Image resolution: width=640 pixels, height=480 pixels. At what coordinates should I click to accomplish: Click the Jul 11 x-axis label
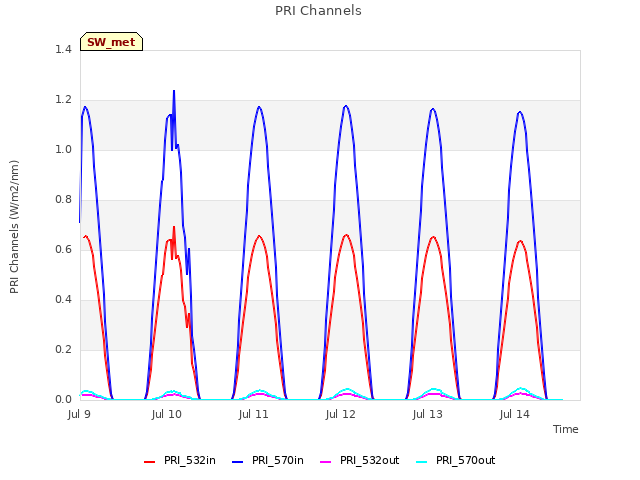point(253,414)
